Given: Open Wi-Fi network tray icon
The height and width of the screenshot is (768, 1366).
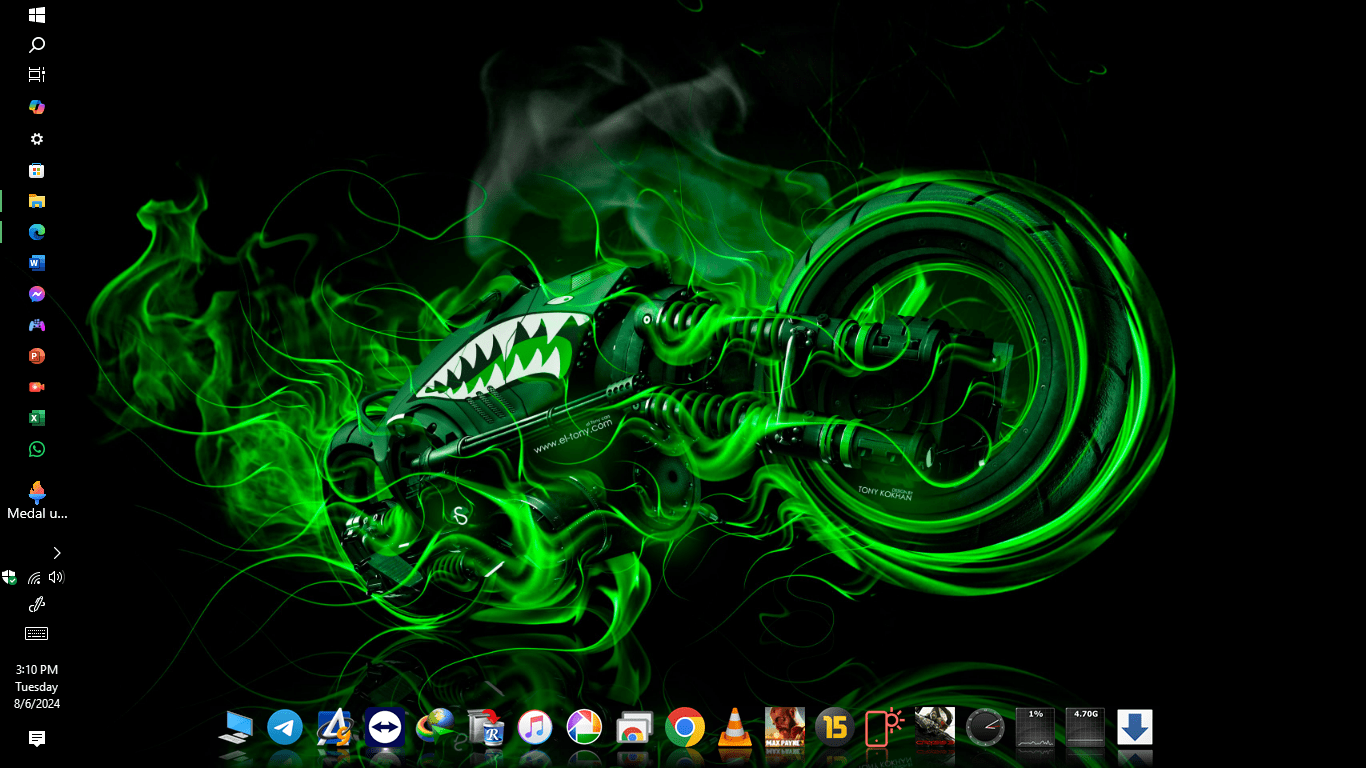Looking at the screenshot, I should click(34, 577).
